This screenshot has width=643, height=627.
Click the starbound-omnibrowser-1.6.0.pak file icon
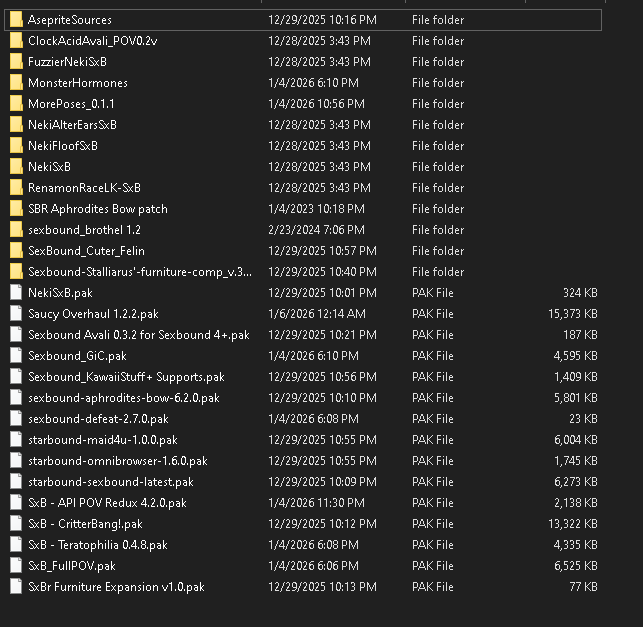coord(16,461)
